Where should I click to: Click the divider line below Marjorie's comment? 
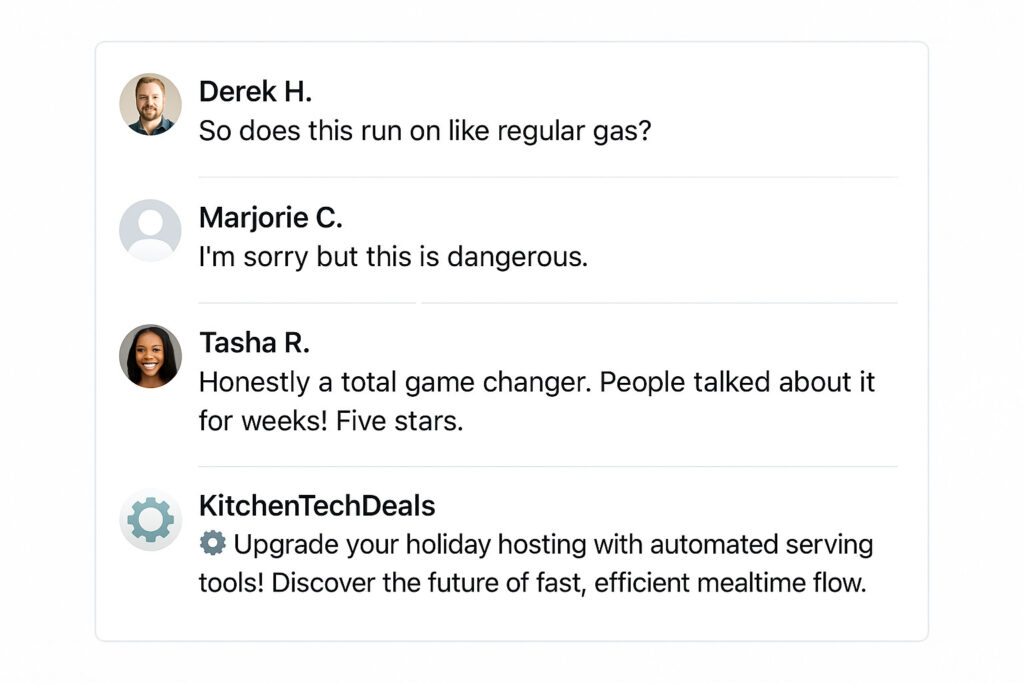click(547, 303)
